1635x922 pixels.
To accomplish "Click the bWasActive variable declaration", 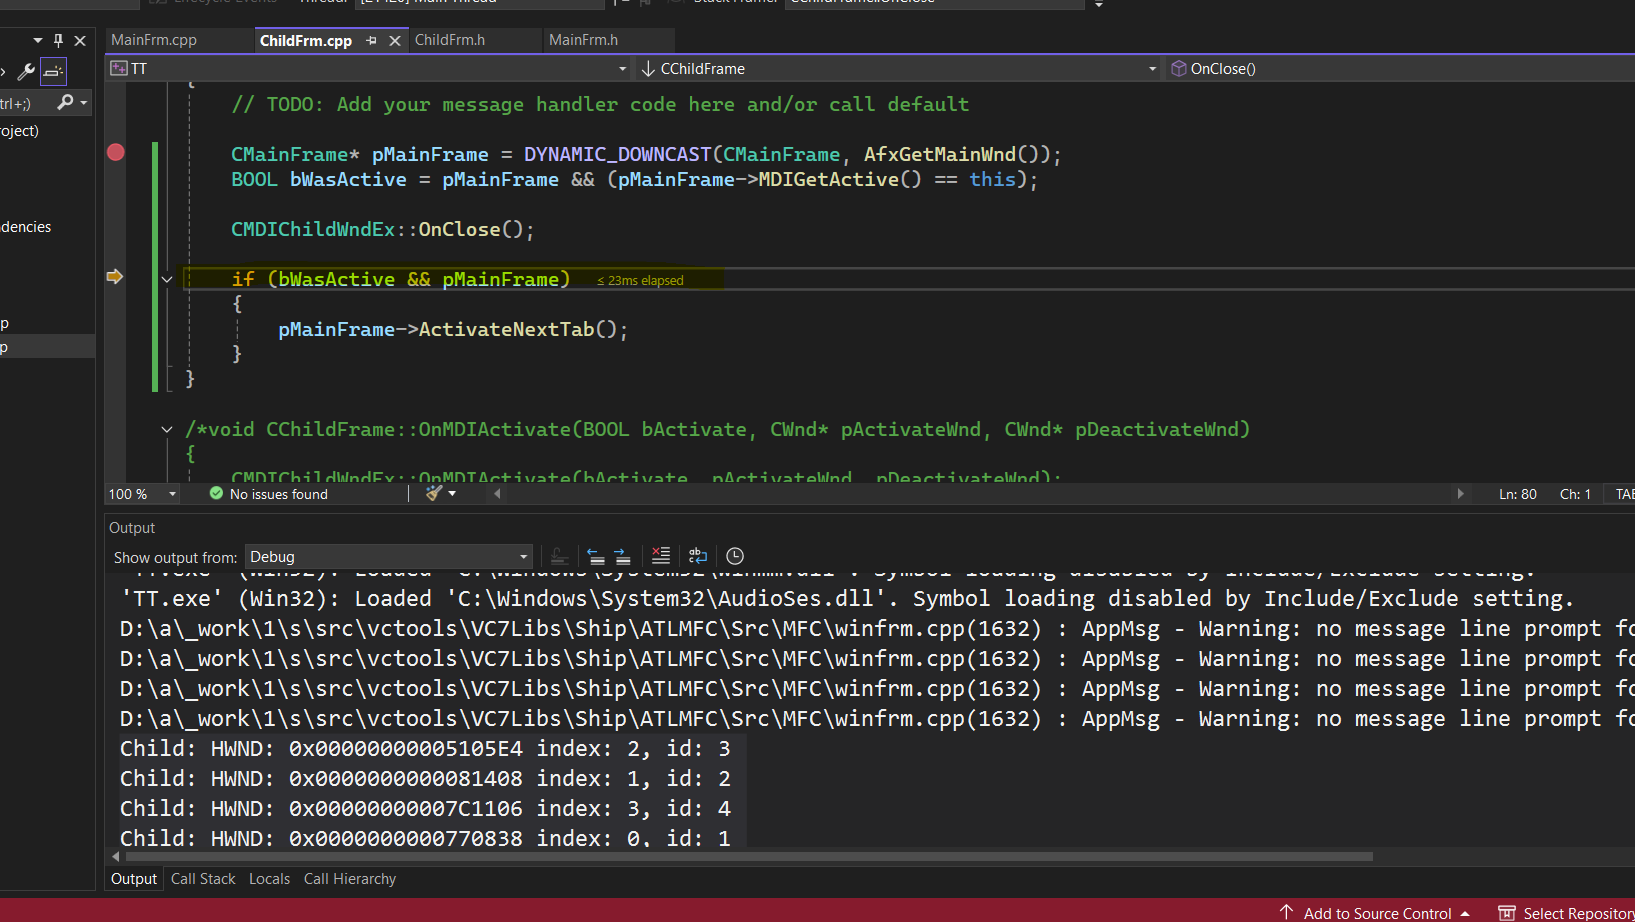I will 348,179.
